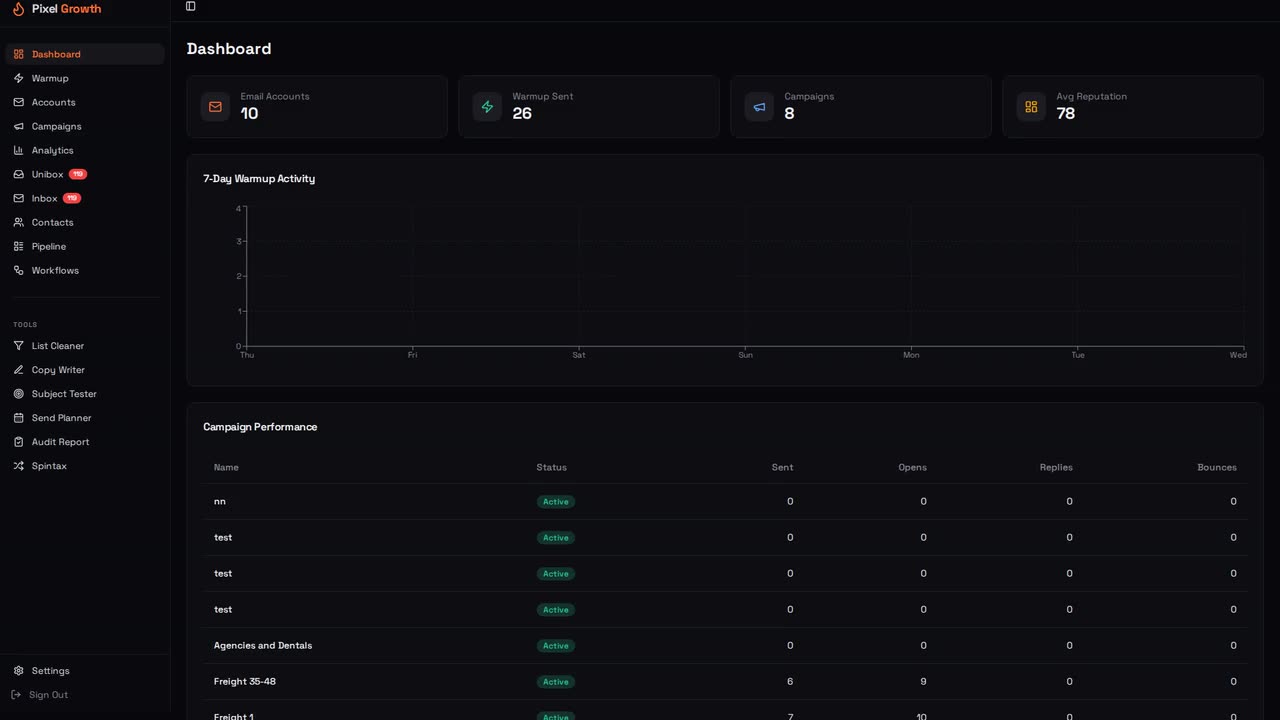Viewport: 1280px width, 720px height.
Task: Click the Spintax shuffle icon
Action: coord(18,466)
